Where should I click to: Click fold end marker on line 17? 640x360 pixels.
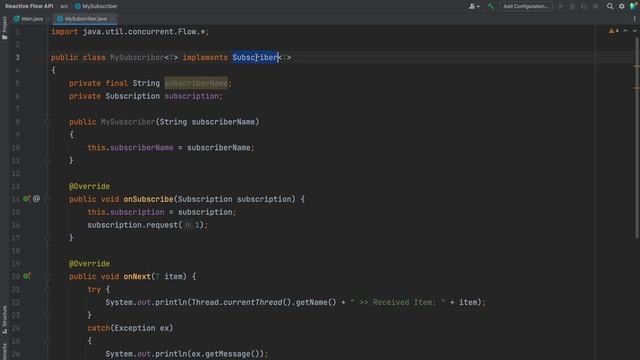(47, 238)
